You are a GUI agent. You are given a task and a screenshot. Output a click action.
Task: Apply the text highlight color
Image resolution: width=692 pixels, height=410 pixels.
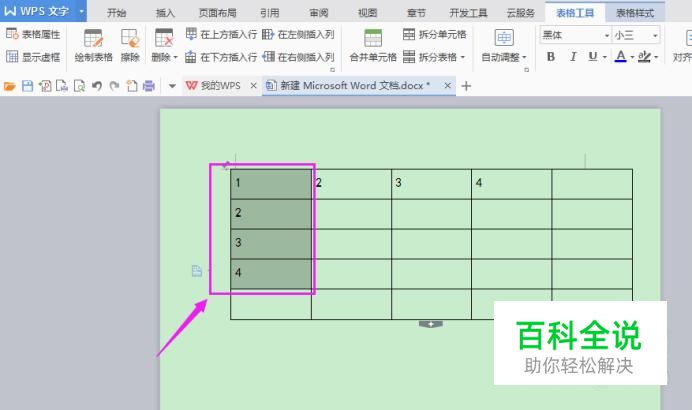point(644,56)
